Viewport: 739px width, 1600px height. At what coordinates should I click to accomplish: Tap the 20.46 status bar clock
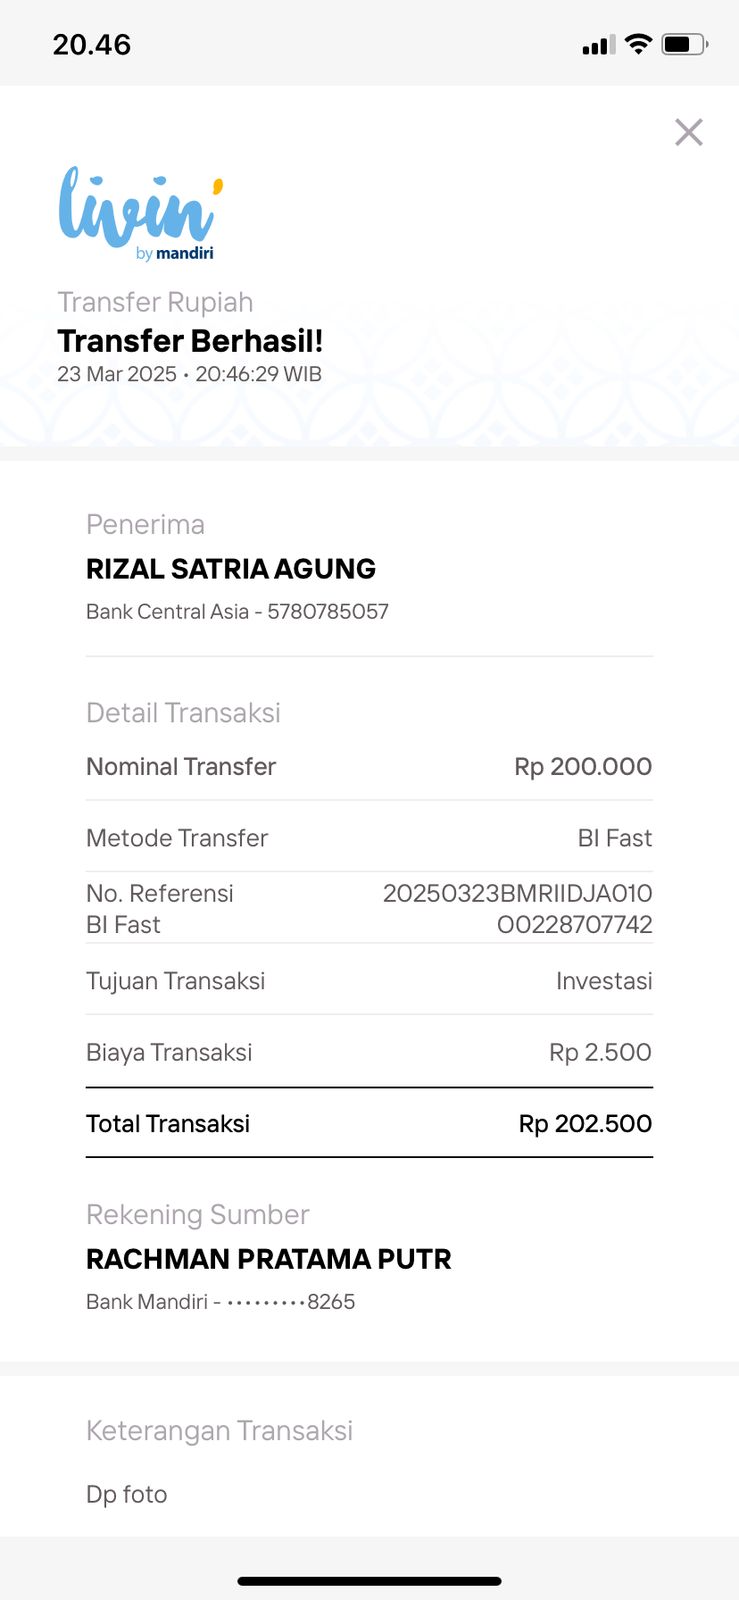92,45
